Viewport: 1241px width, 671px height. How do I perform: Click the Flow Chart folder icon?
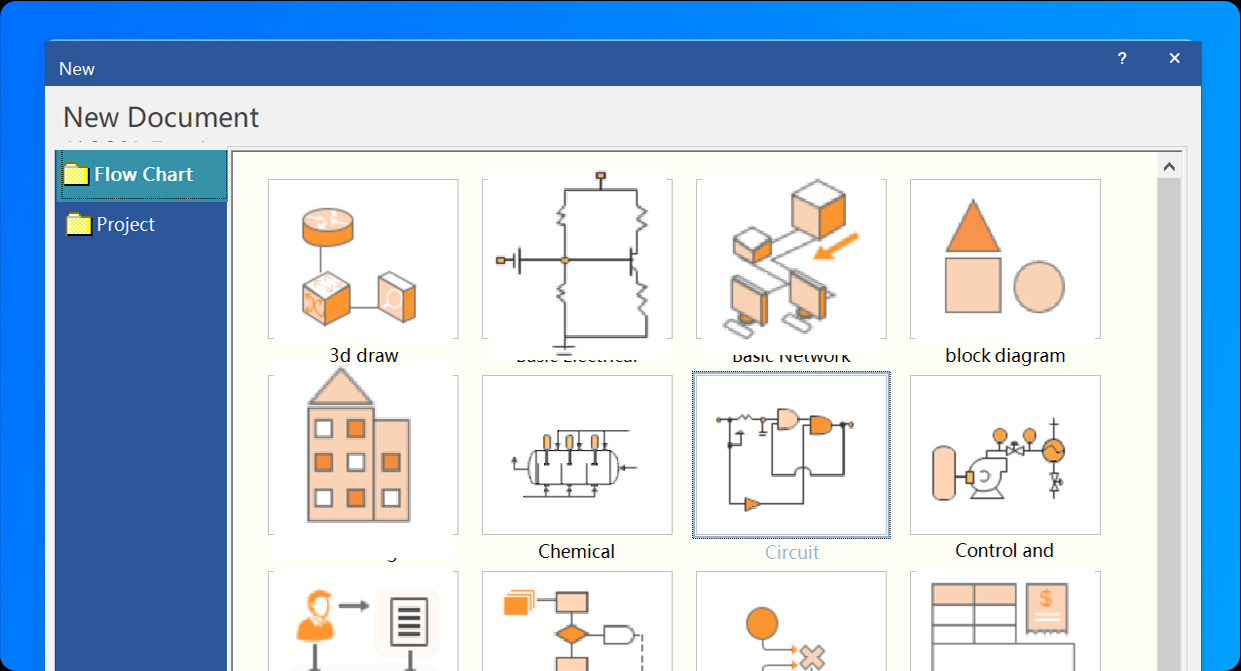[x=78, y=174]
